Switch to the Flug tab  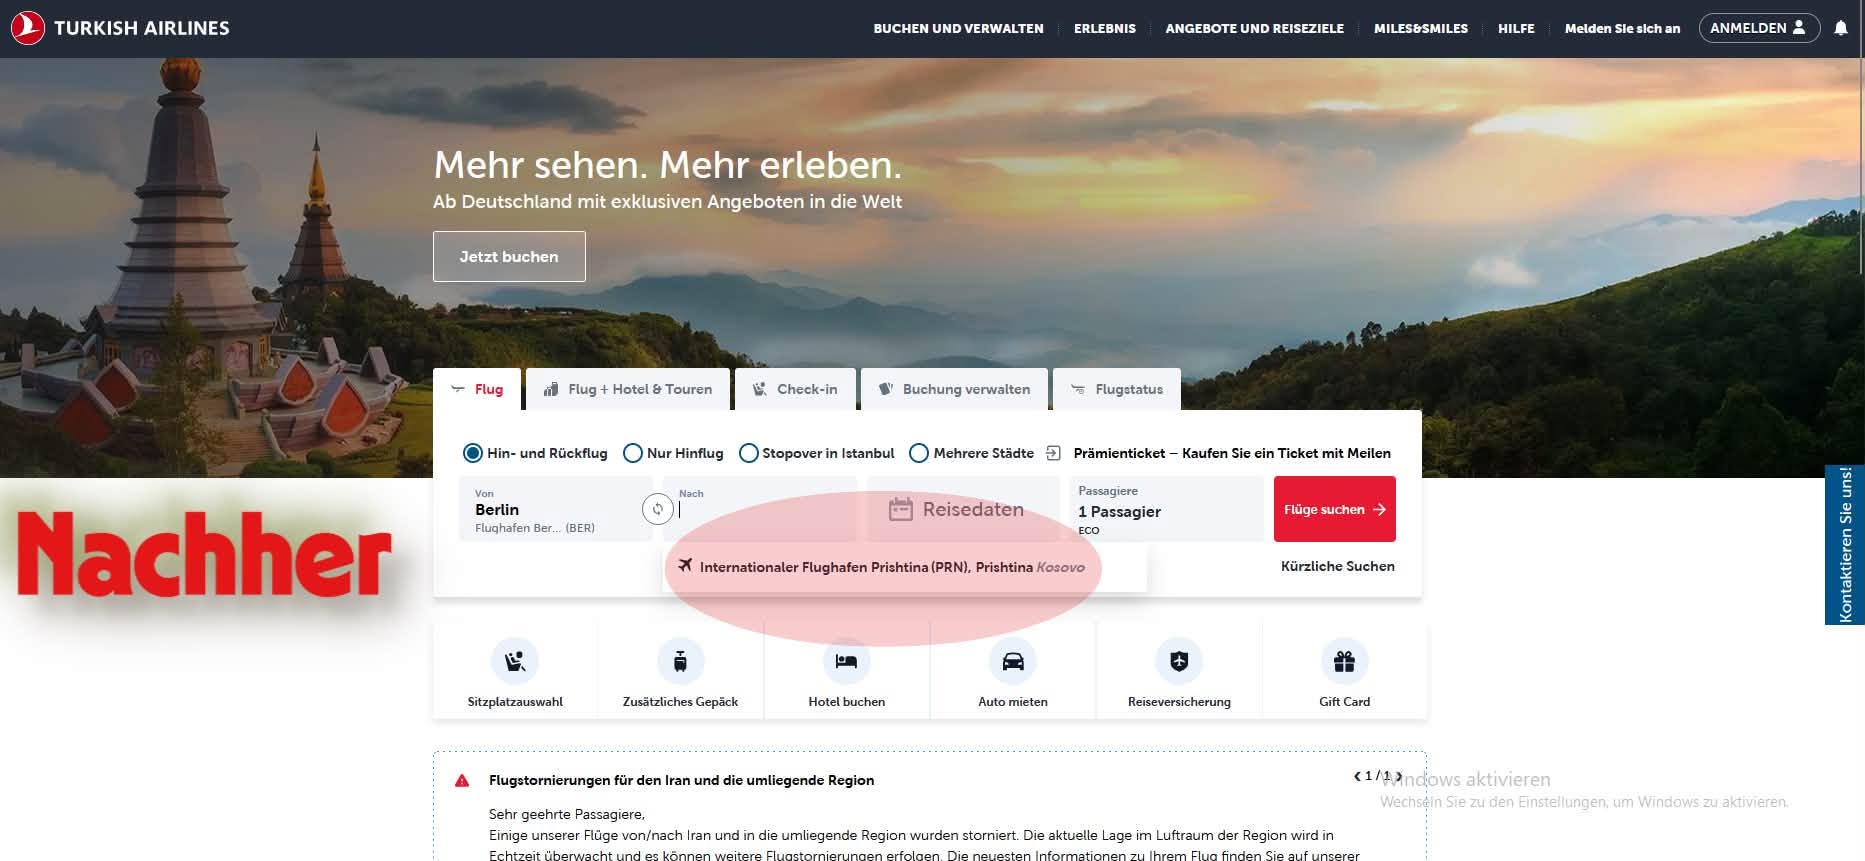tap(477, 389)
